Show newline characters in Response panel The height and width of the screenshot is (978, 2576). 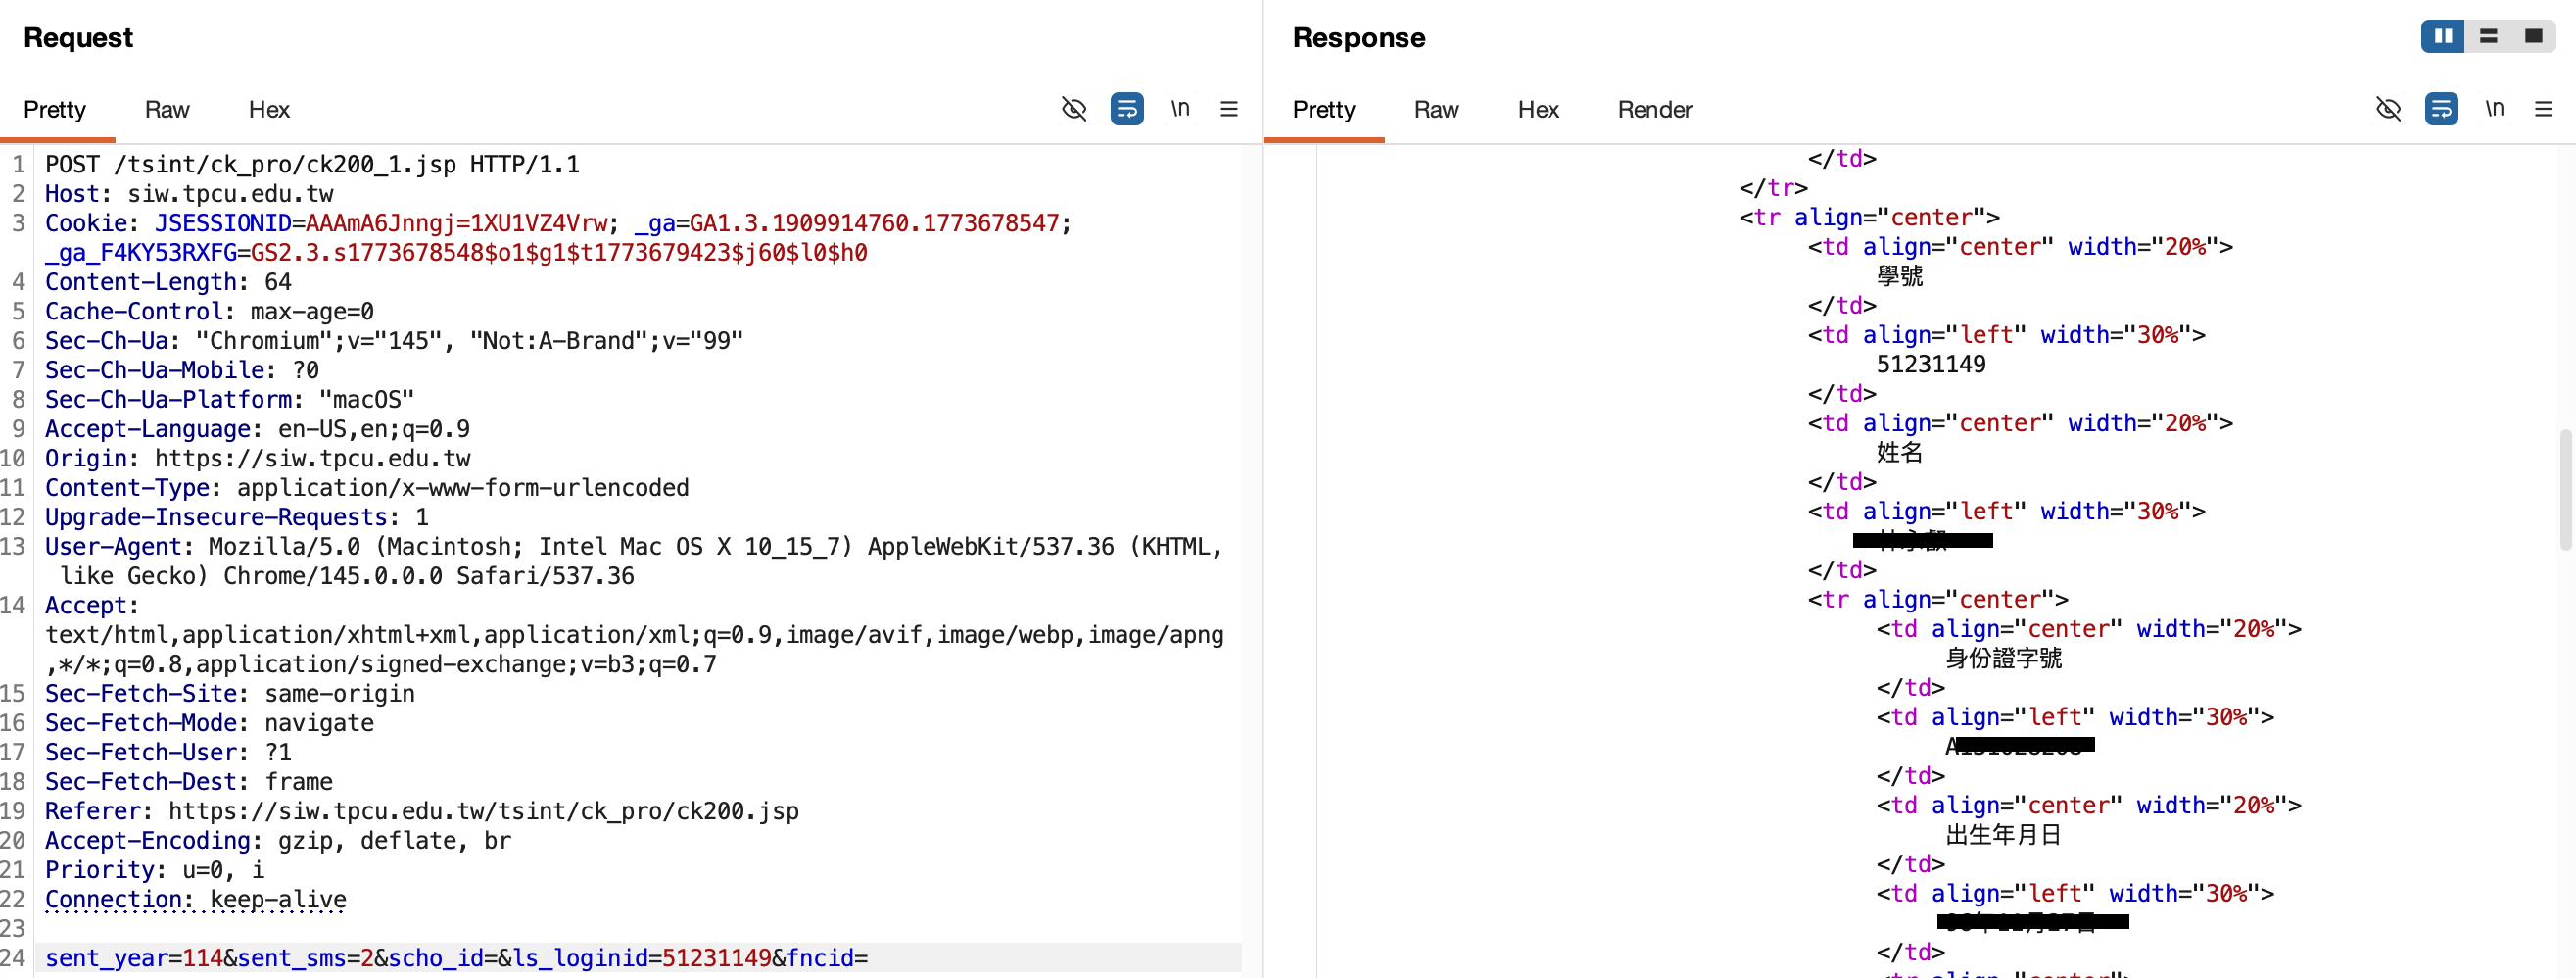tap(2494, 108)
